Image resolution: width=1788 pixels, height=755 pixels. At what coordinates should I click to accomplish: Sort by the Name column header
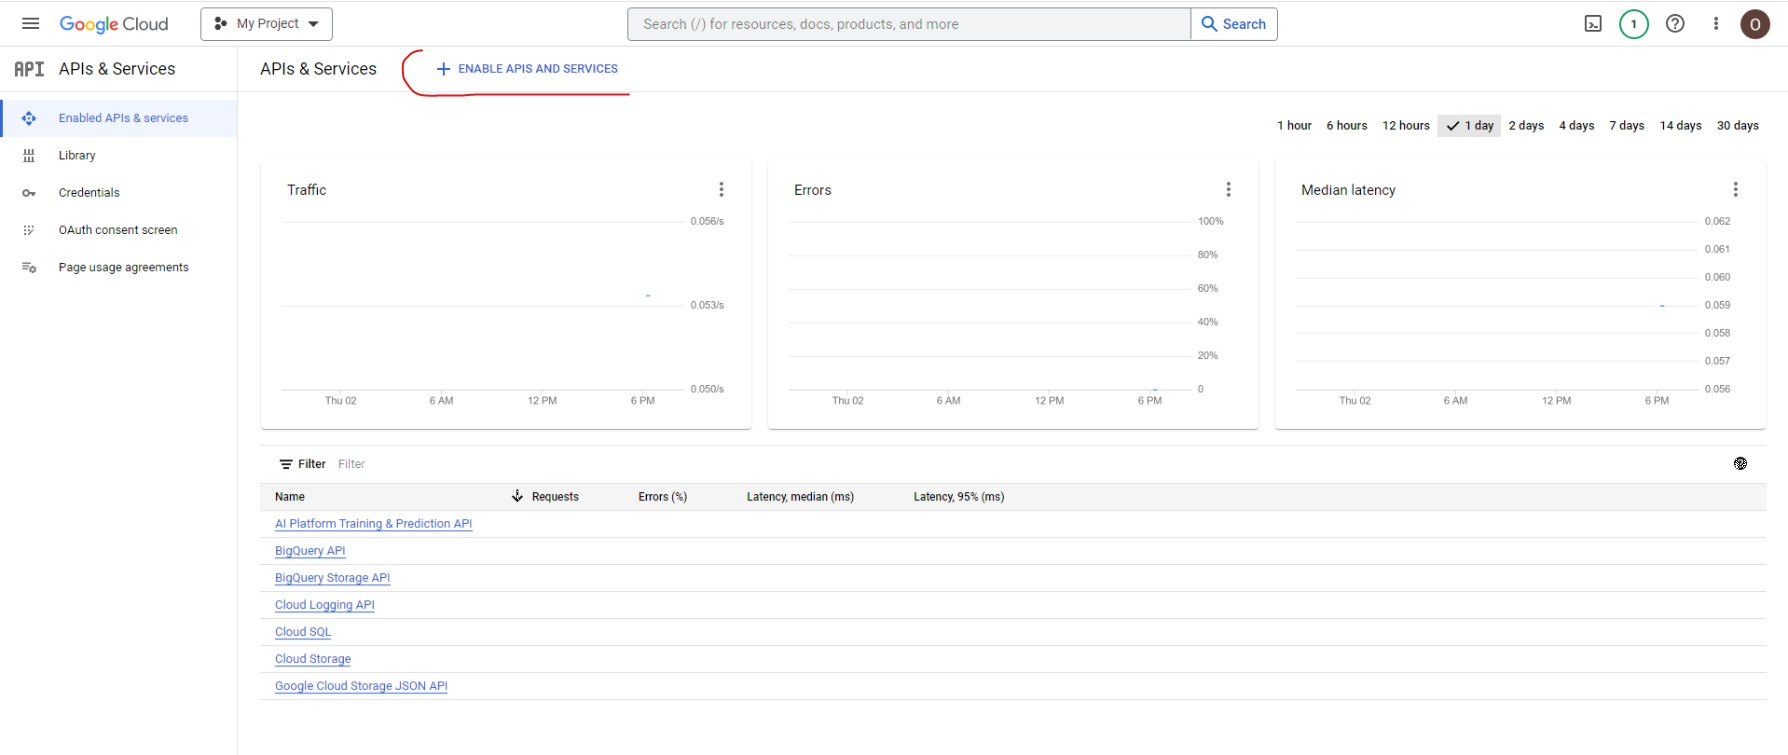click(x=290, y=496)
